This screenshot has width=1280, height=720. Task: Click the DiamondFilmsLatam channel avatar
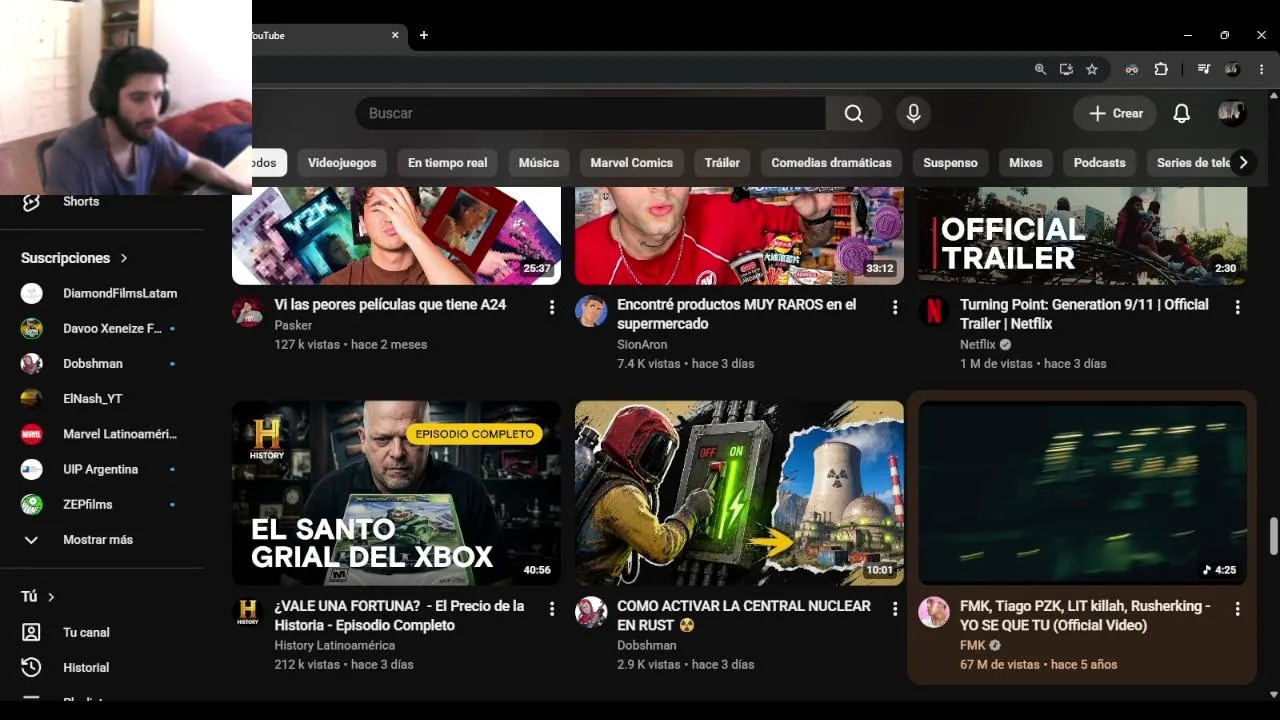[32, 293]
